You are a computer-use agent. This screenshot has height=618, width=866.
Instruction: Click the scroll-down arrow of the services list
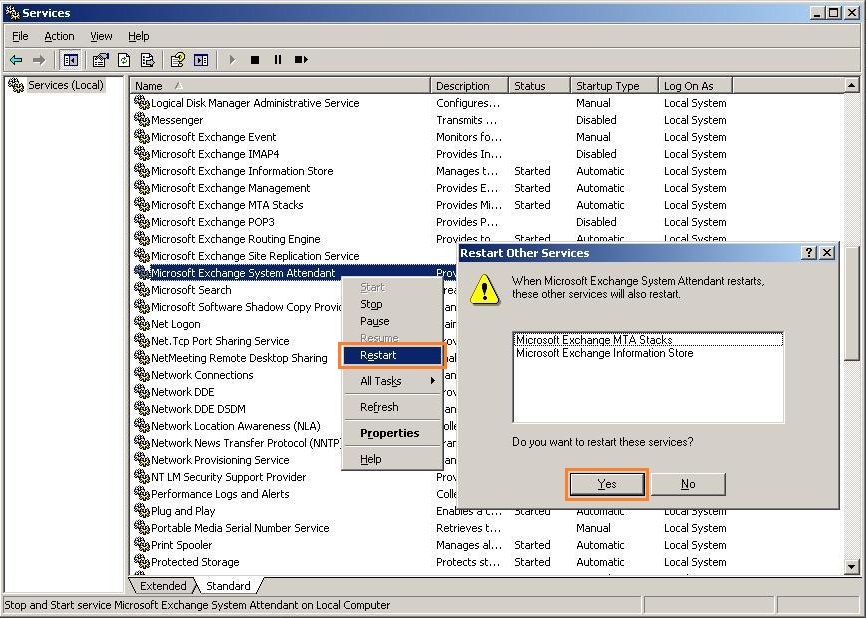852,567
